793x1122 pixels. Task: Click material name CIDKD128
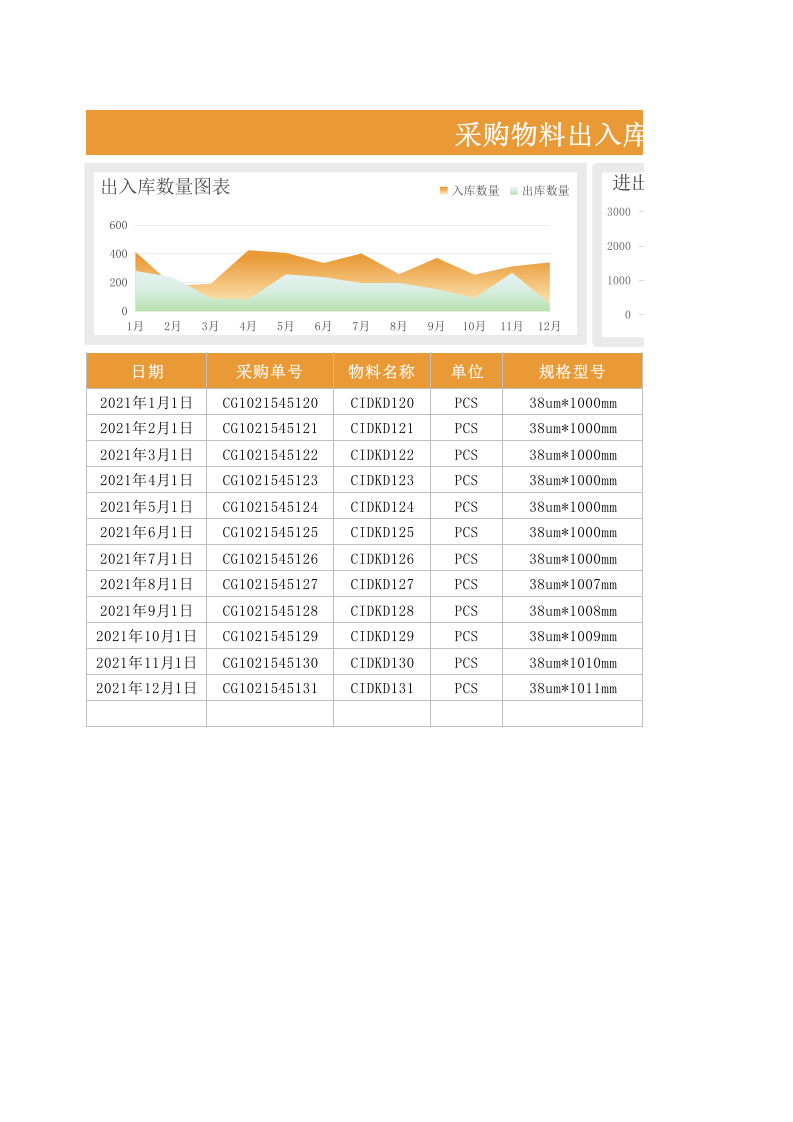point(382,610)
